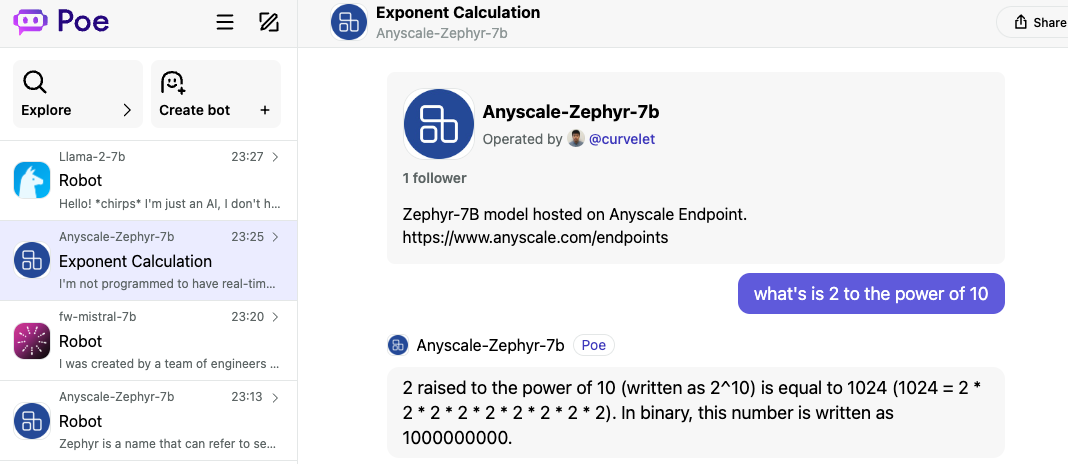1068x464 pixels.
Task: Click the Exponent Calculation header title
Action: pos(458,12)
